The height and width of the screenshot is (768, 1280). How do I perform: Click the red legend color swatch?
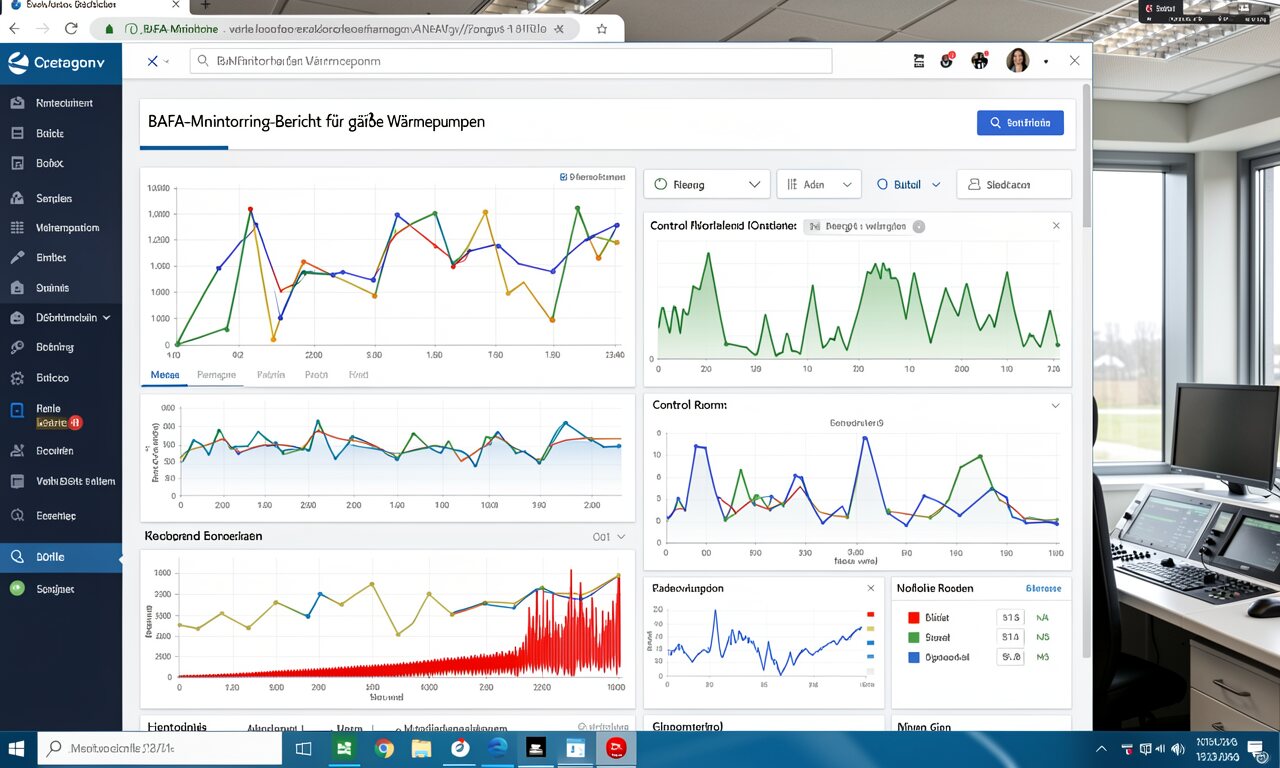pos(913,618)
